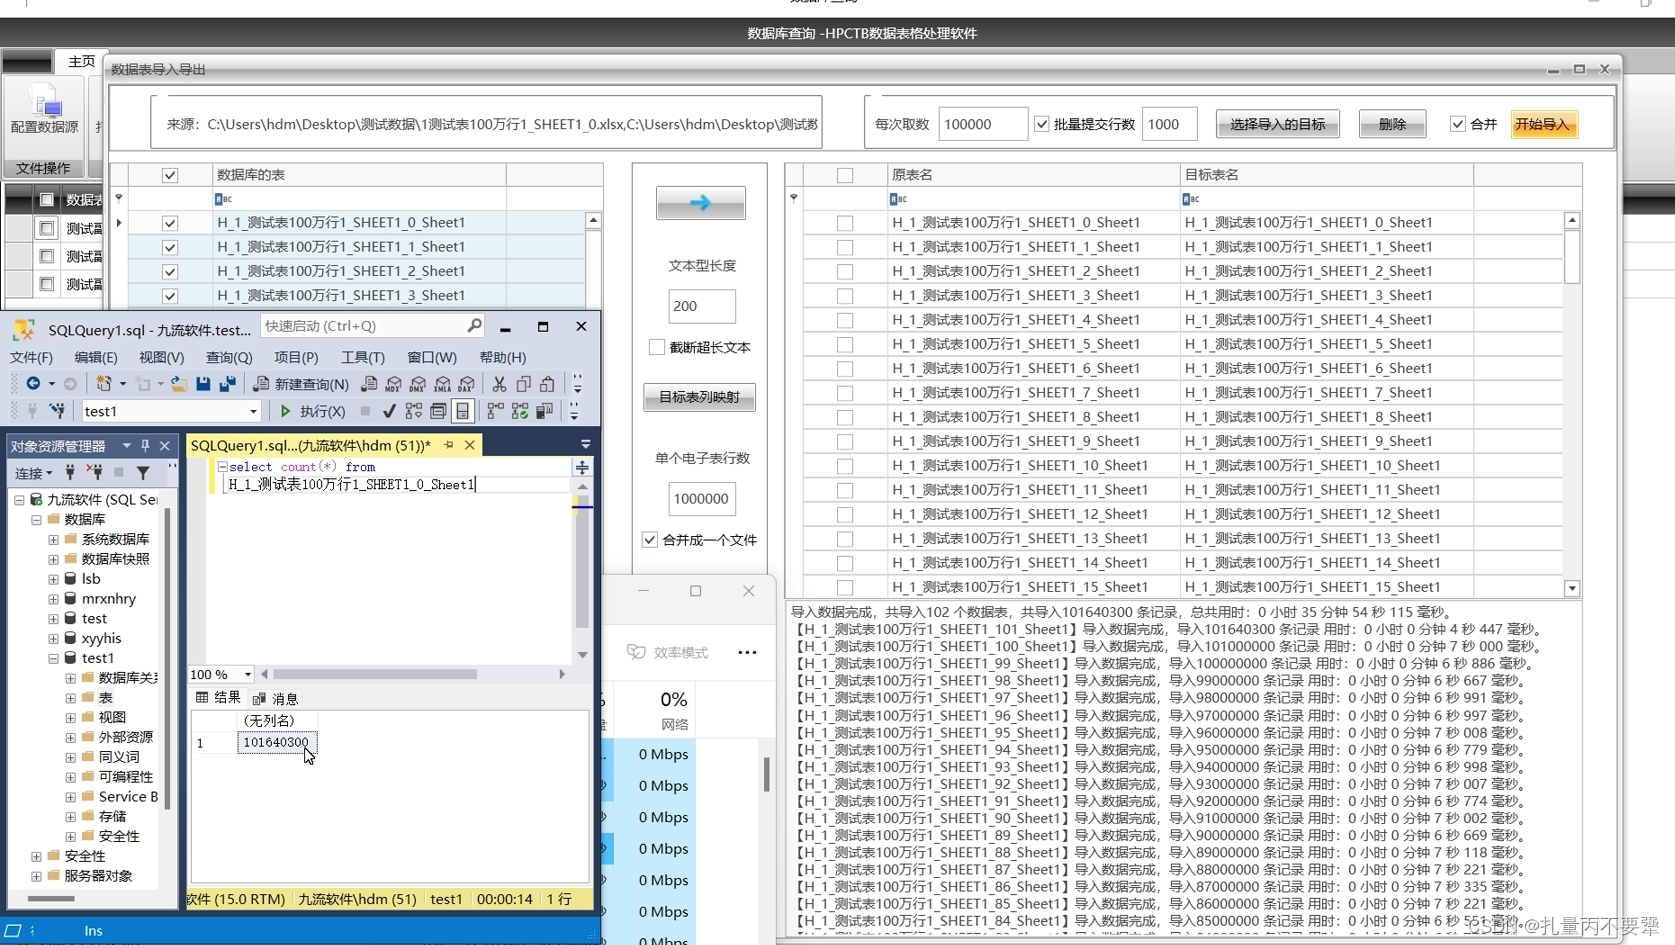The height and width of the screenshot is (945, 1675).
Task: Click the Cut (scissors) toolbar icon
Action: tap(500, 384)
